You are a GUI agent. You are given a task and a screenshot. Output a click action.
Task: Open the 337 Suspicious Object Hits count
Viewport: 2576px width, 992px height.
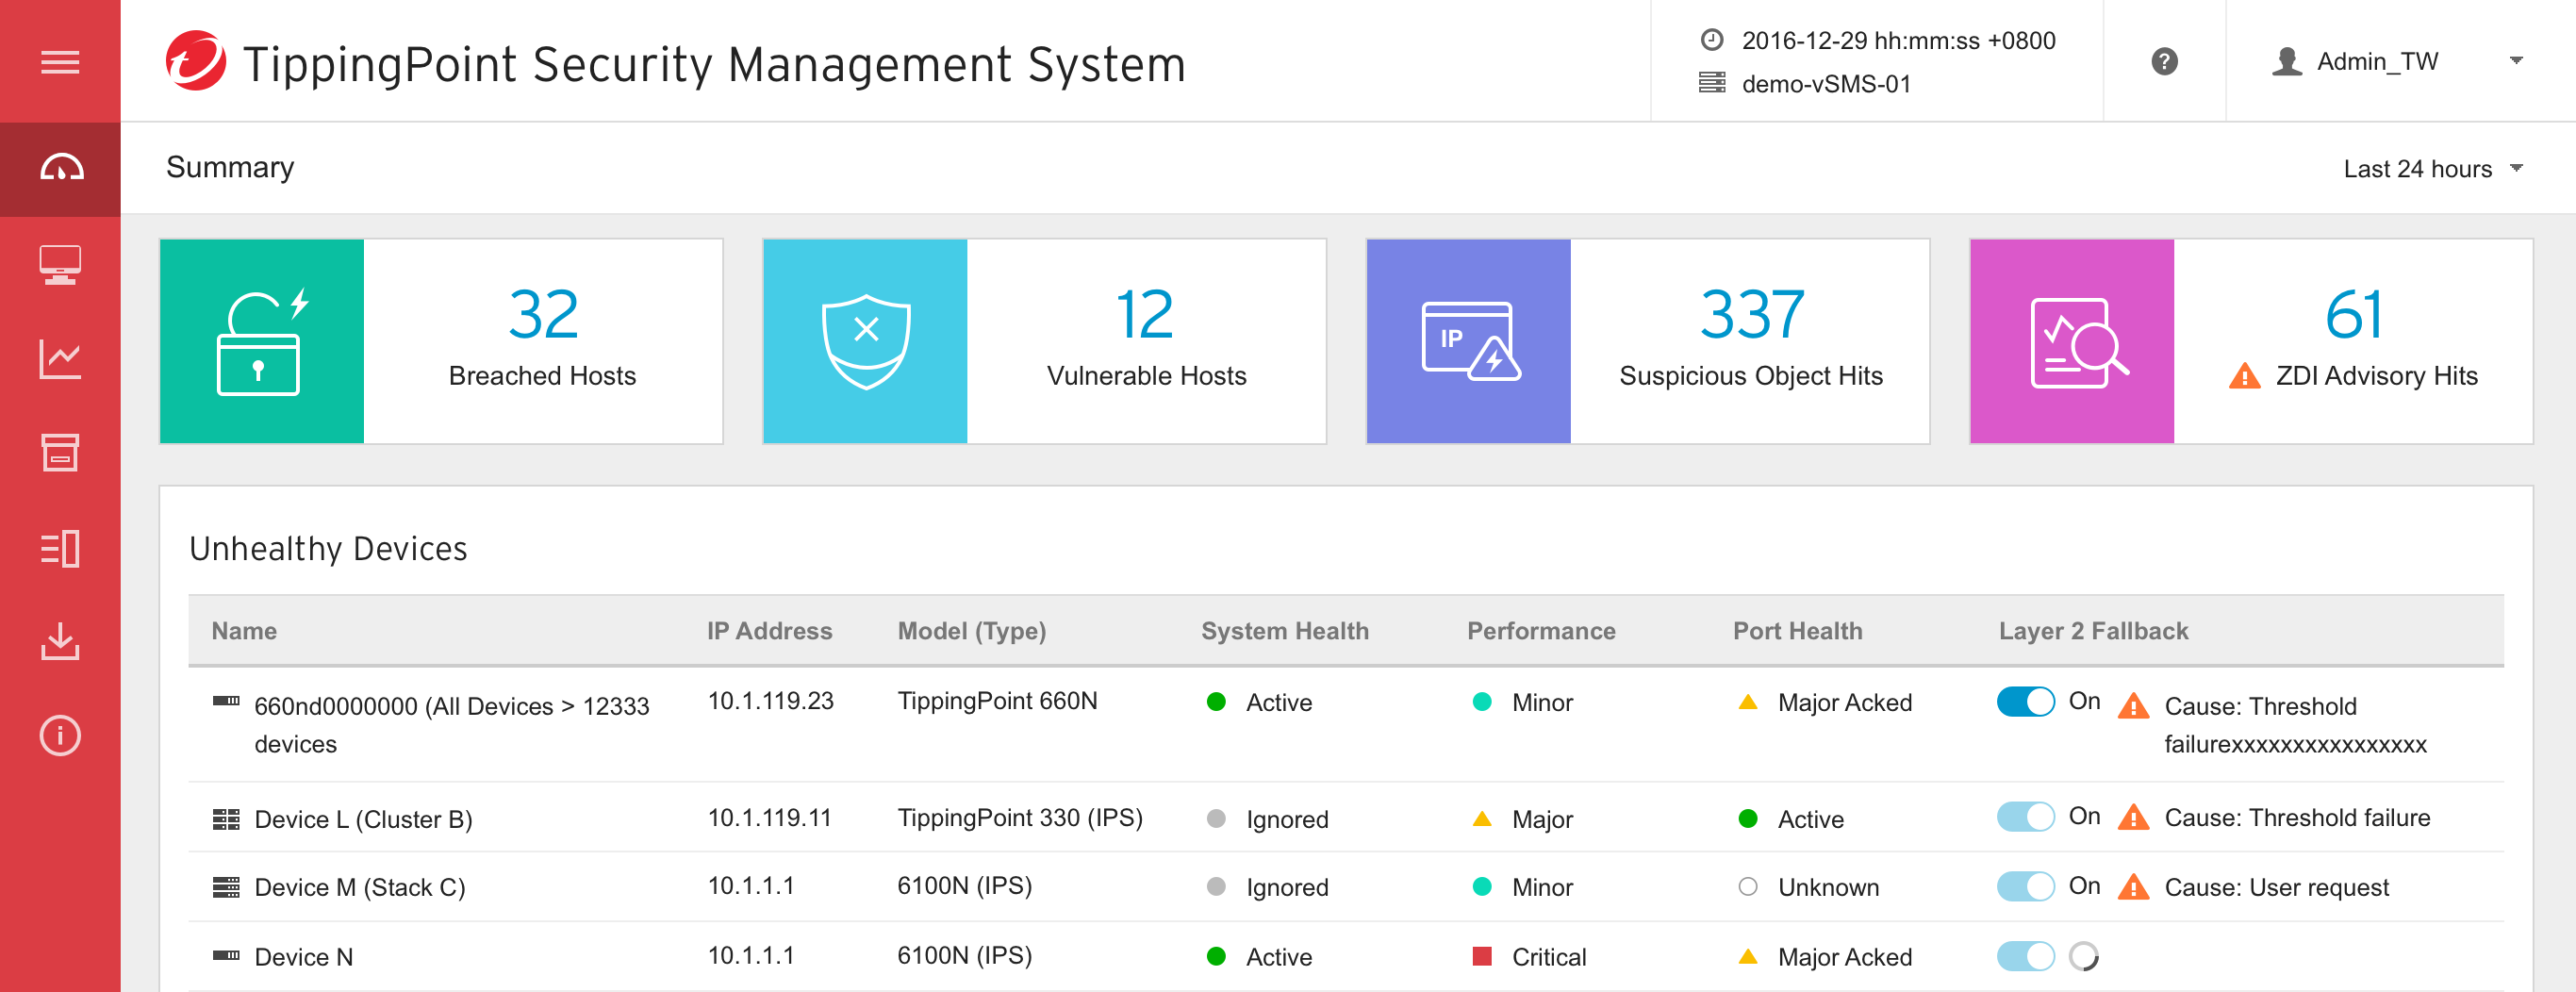[1751, 315]
